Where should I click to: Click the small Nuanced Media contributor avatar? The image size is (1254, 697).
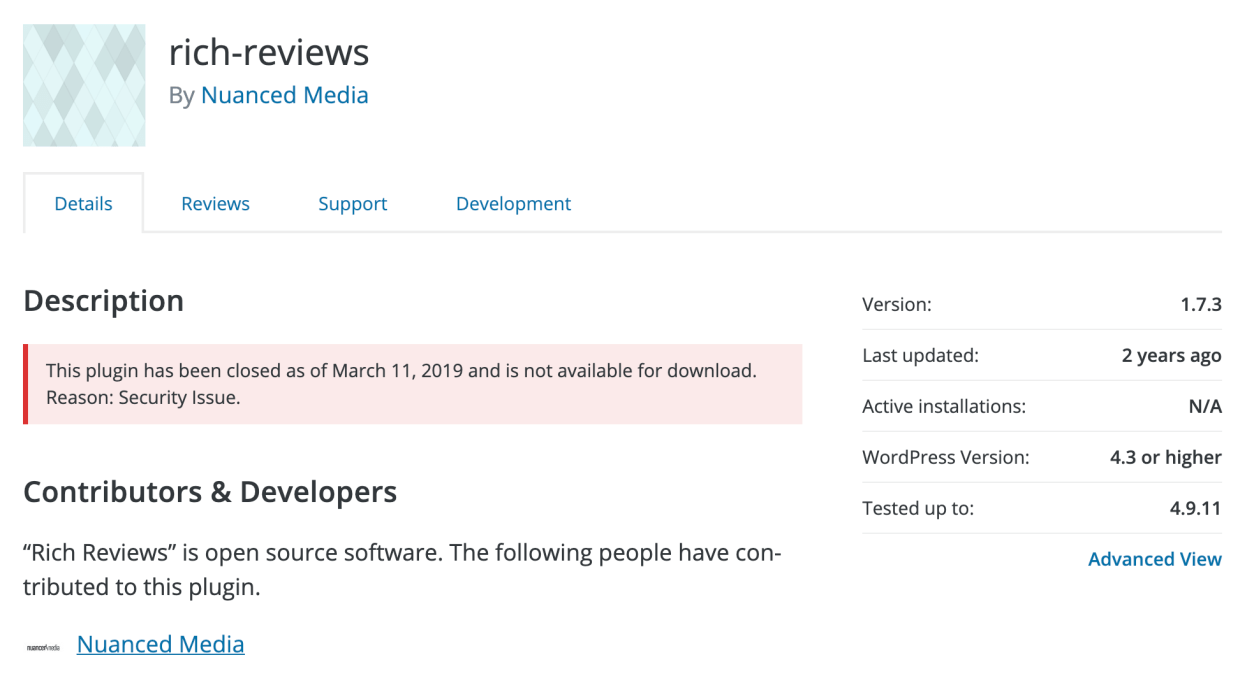(x=45, y=645)
